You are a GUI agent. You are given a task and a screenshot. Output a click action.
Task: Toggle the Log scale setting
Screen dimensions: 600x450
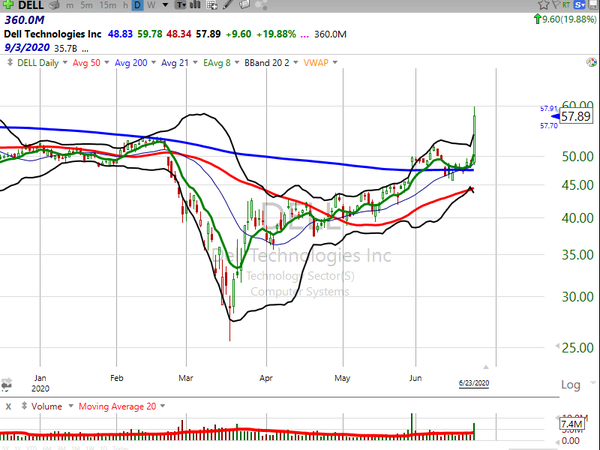[x=571, y=385]
